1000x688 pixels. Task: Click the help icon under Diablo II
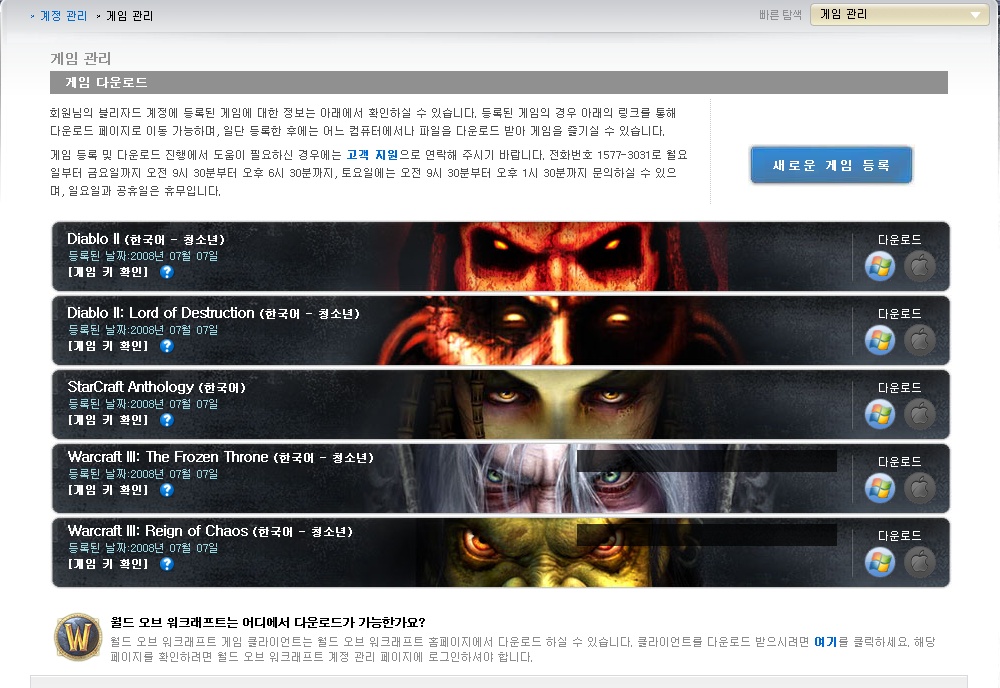(166, 272)
